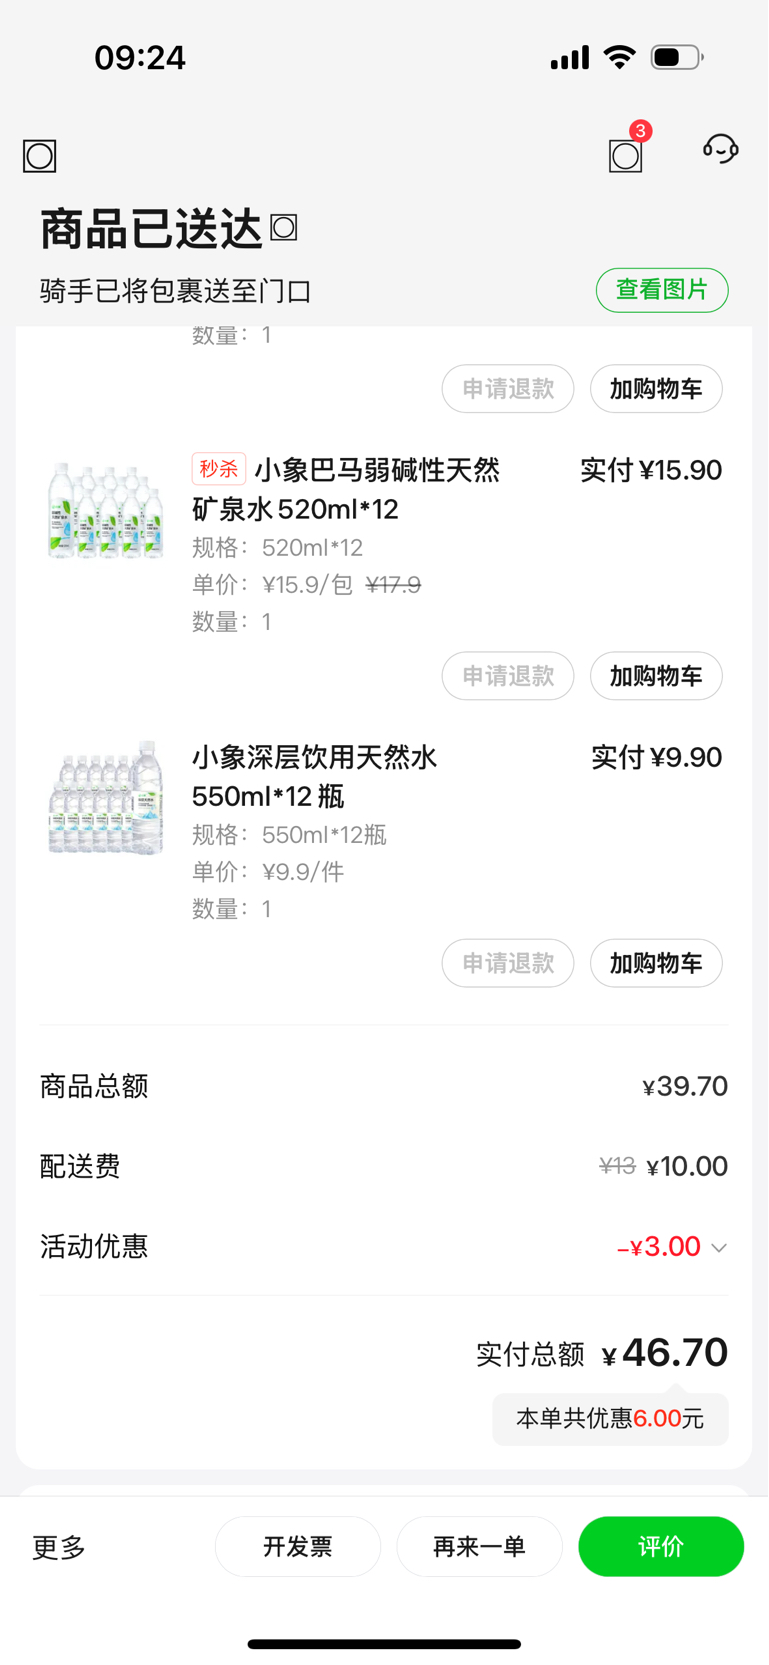Open the icon with red badge 3
Image resolution: width=769 pixels, height=1665 pixels.
626,155
